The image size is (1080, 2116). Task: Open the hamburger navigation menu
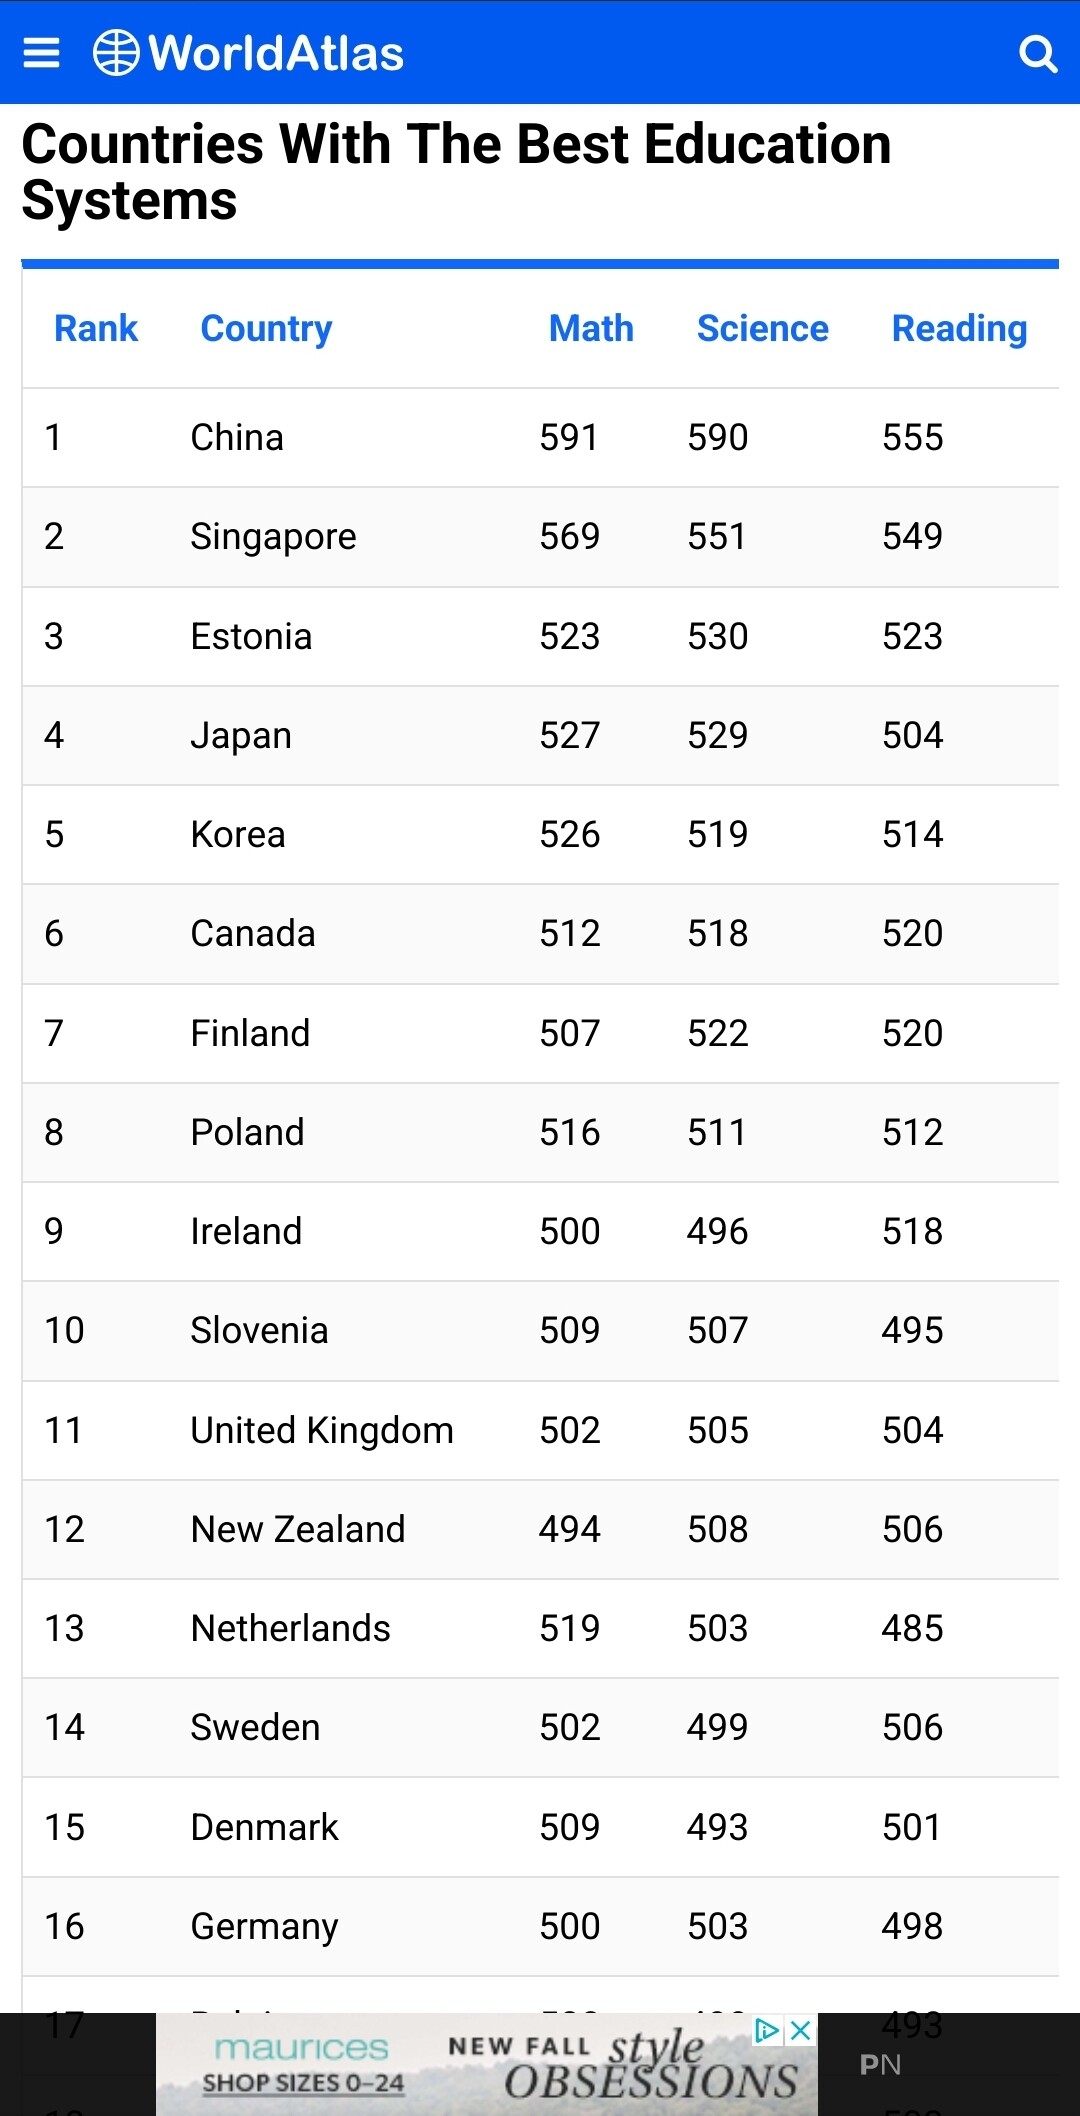pyautogui.click(x=41, y=53)
